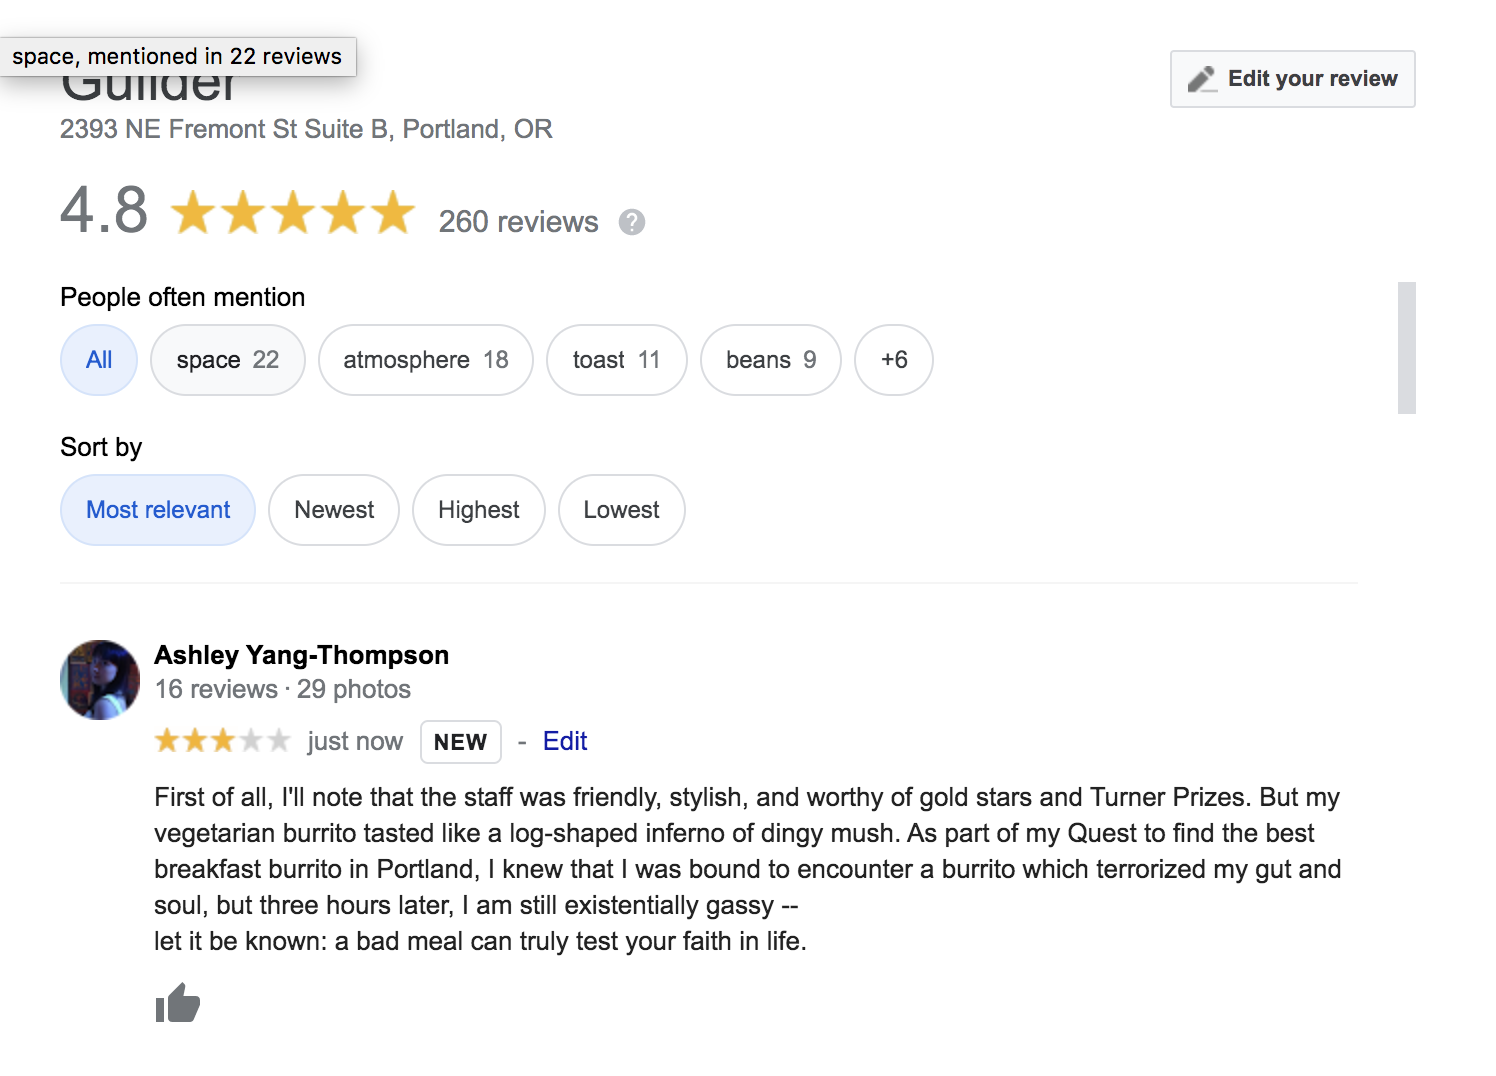The width and height of the screenshot is (1496, 1076).
Task: Open reviewer's 16 reviews and 29 photos
Action: click(282, 689)
